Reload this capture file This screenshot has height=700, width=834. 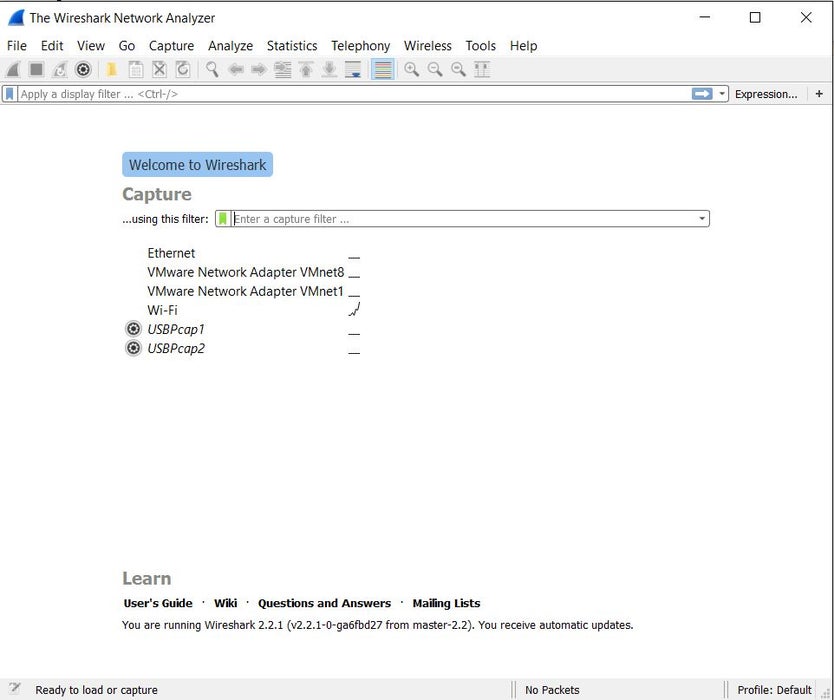coord(182,69)
